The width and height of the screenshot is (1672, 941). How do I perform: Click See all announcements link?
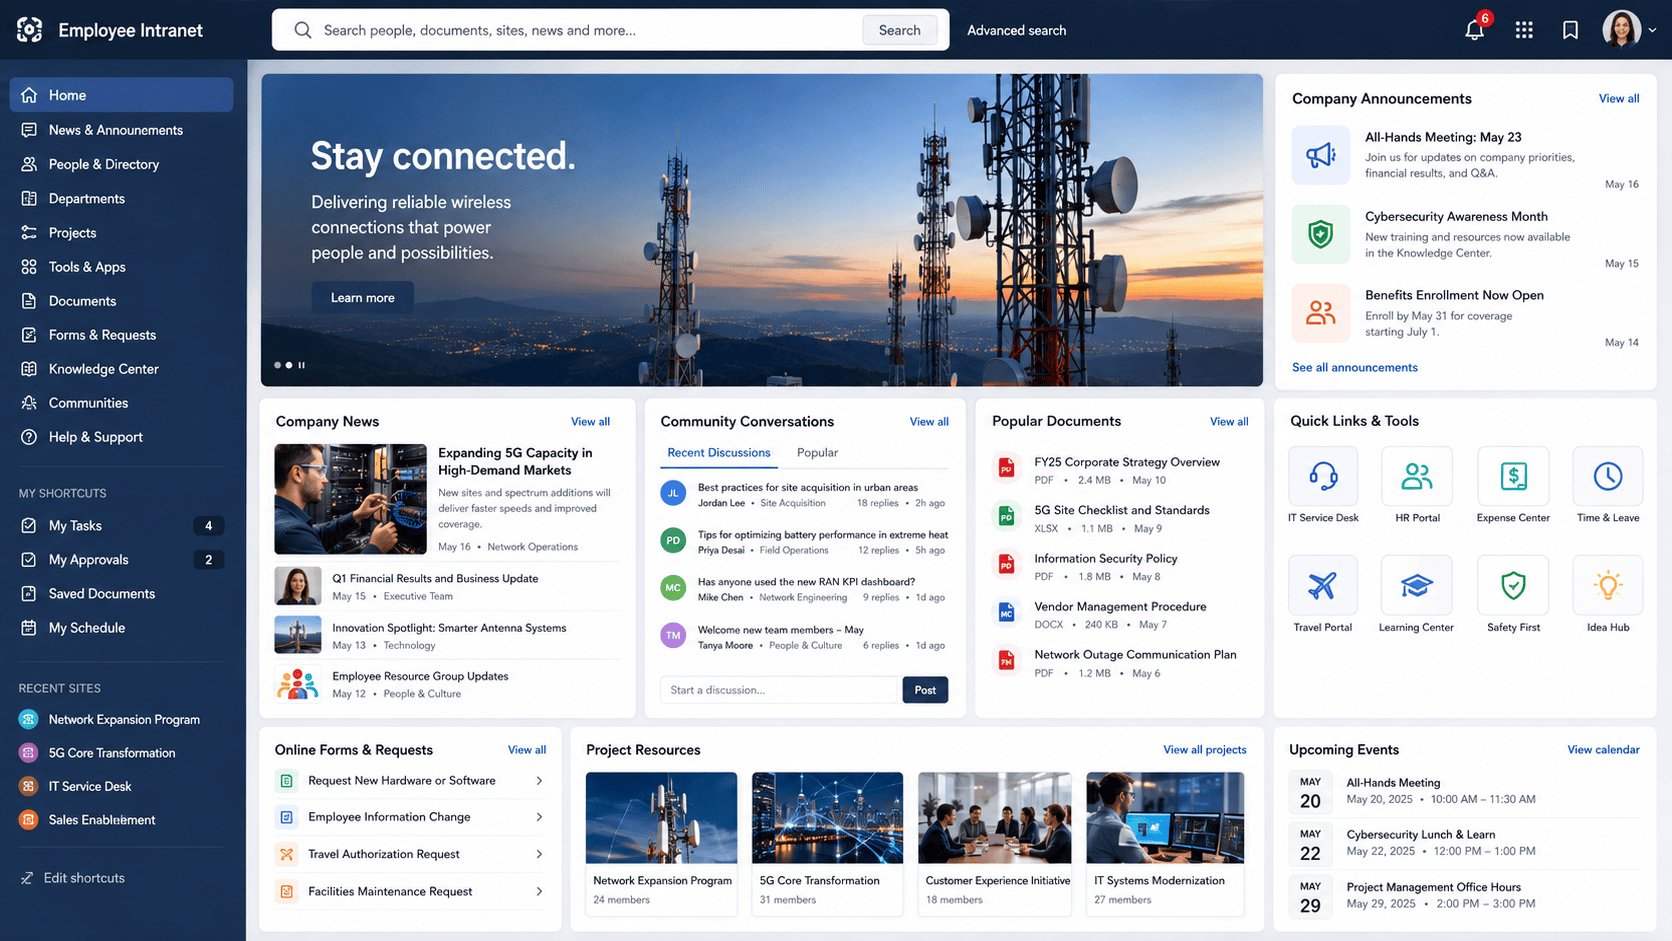pos(1354,368)
